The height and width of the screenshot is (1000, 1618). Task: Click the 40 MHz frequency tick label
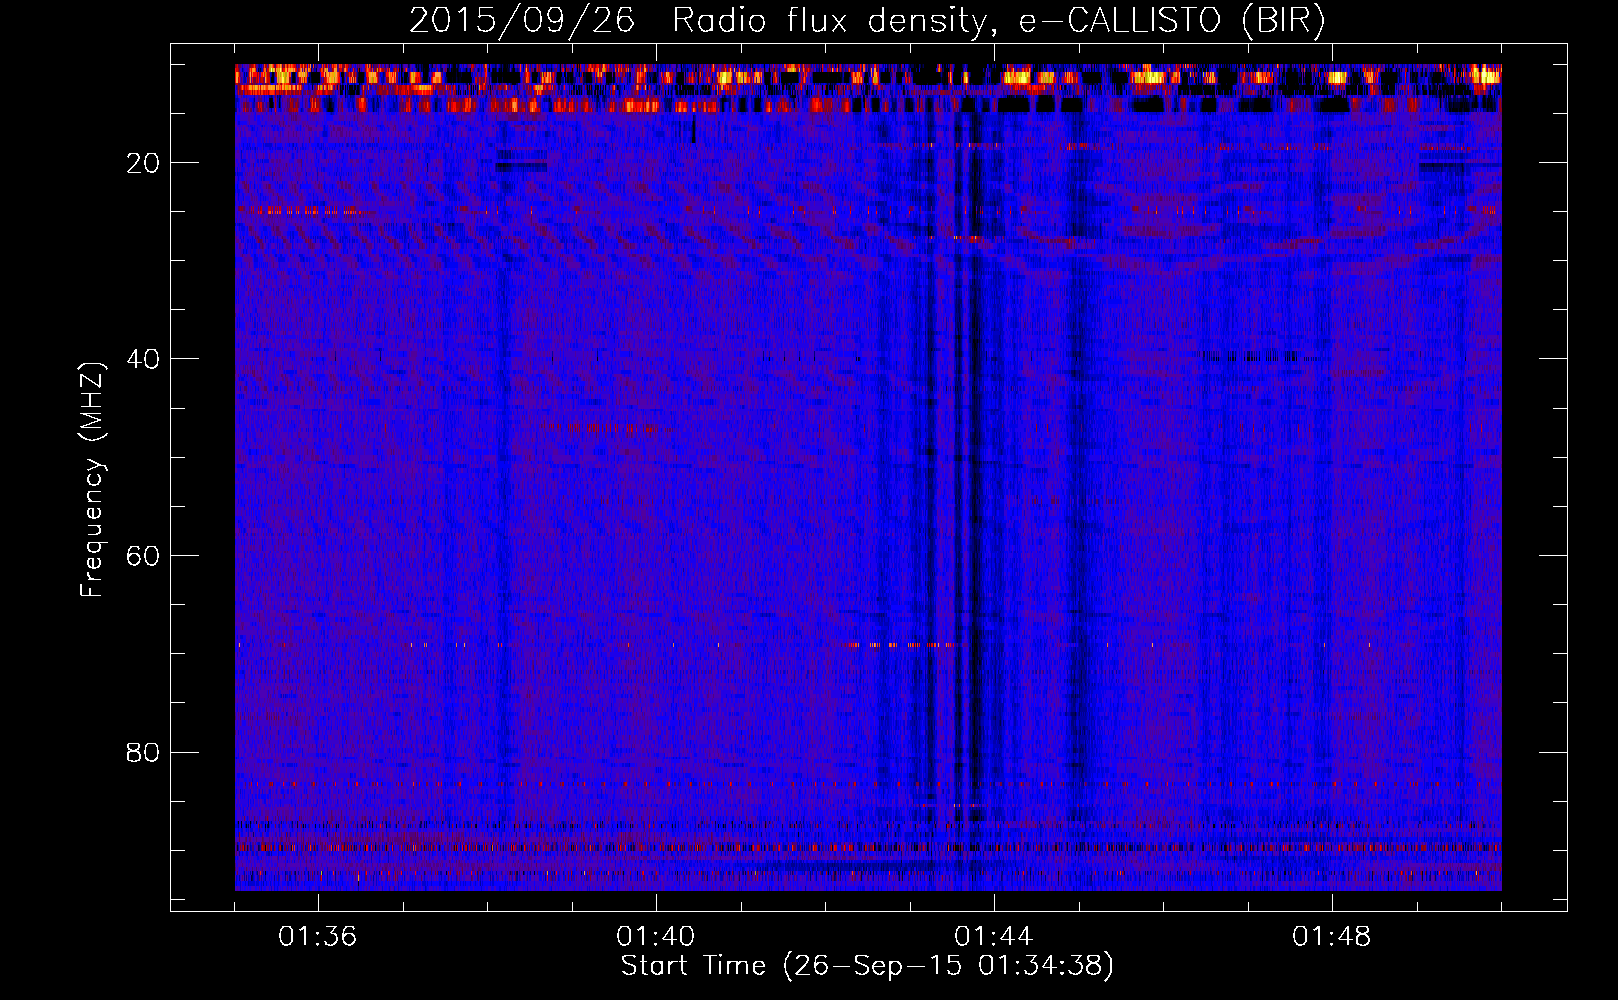pos(144,359)
